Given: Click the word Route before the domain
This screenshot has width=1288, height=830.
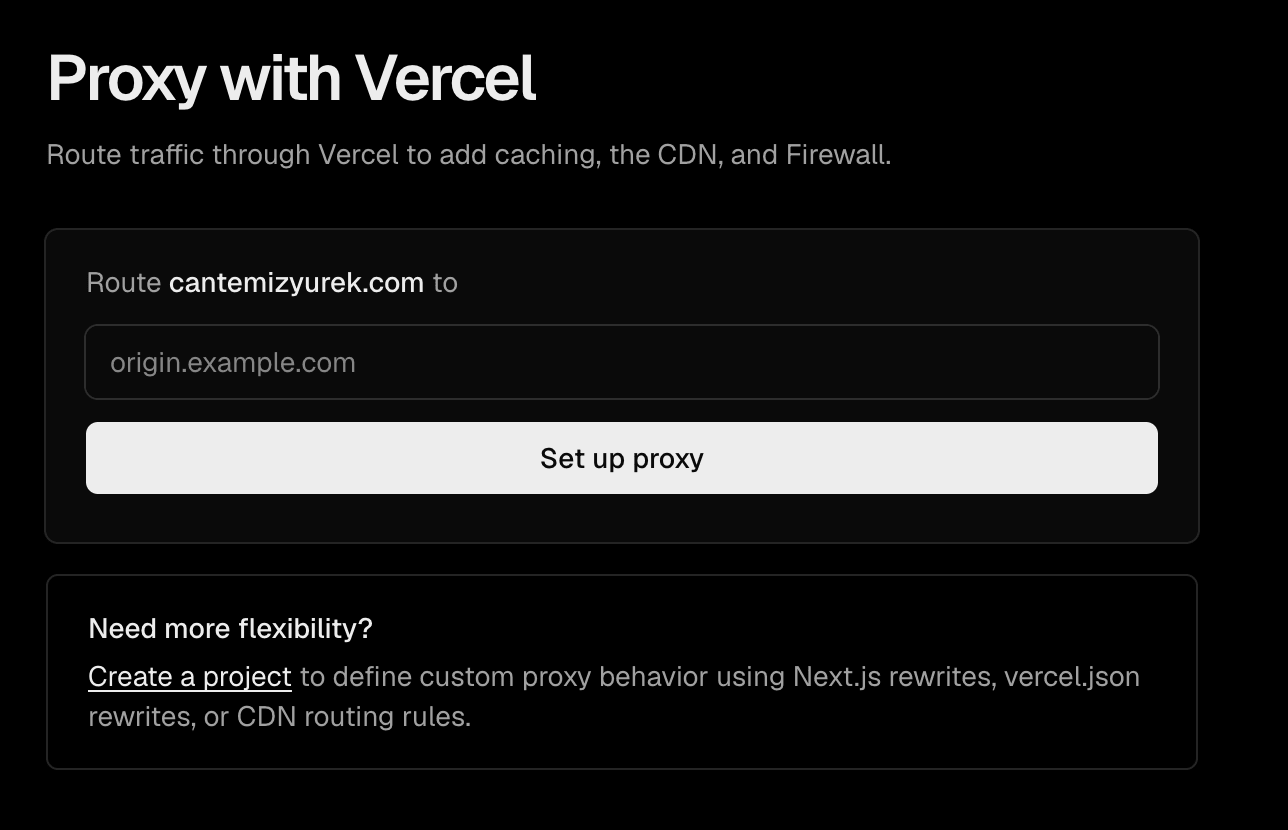Looking at the screenshot, I should click(124, 283).
